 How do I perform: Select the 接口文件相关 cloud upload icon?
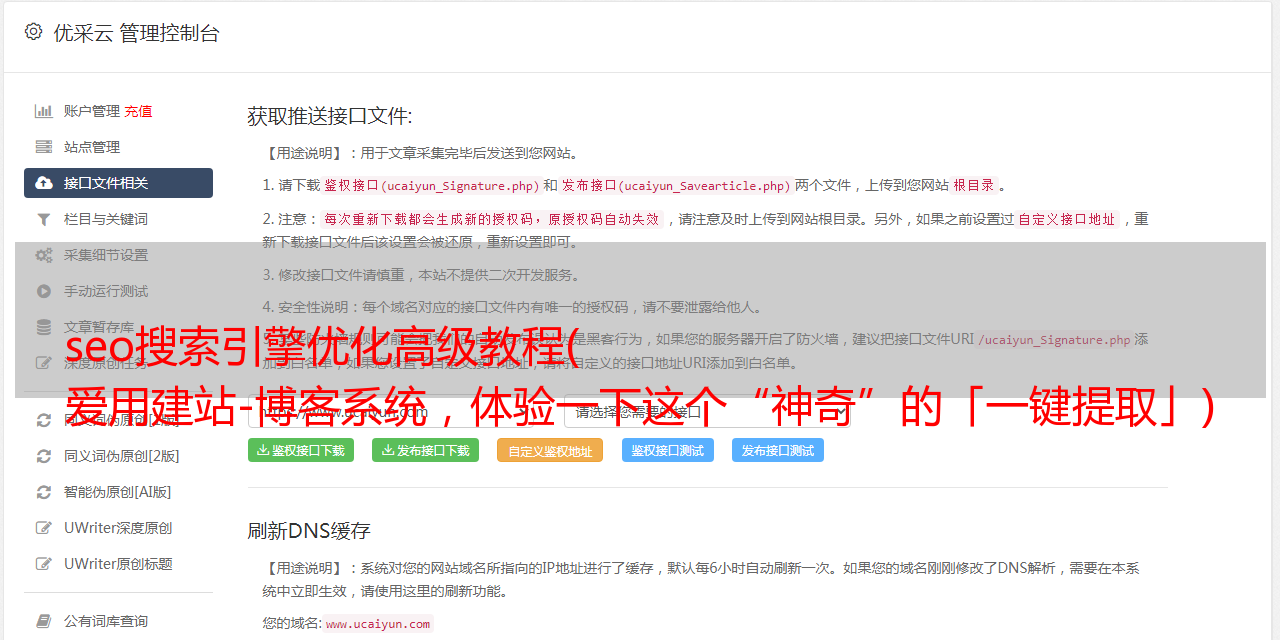44,183
